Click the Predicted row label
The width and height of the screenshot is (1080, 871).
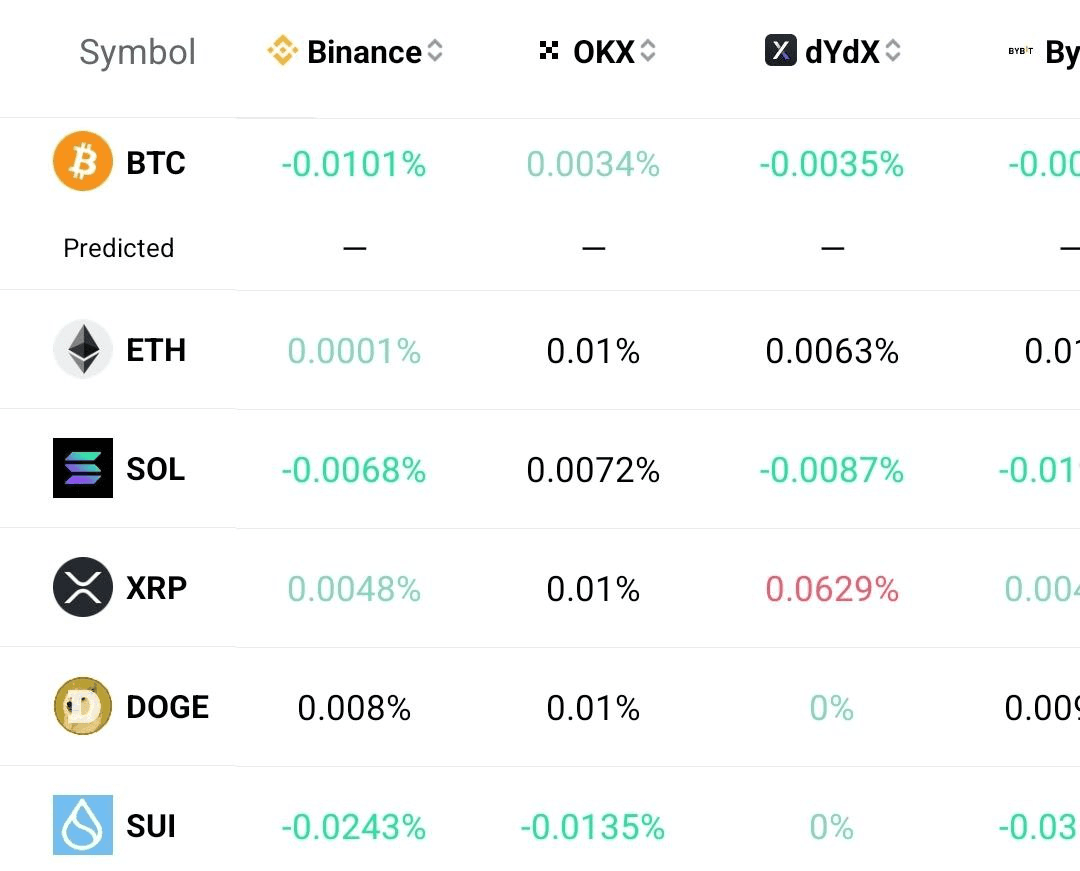pos(118,248)
